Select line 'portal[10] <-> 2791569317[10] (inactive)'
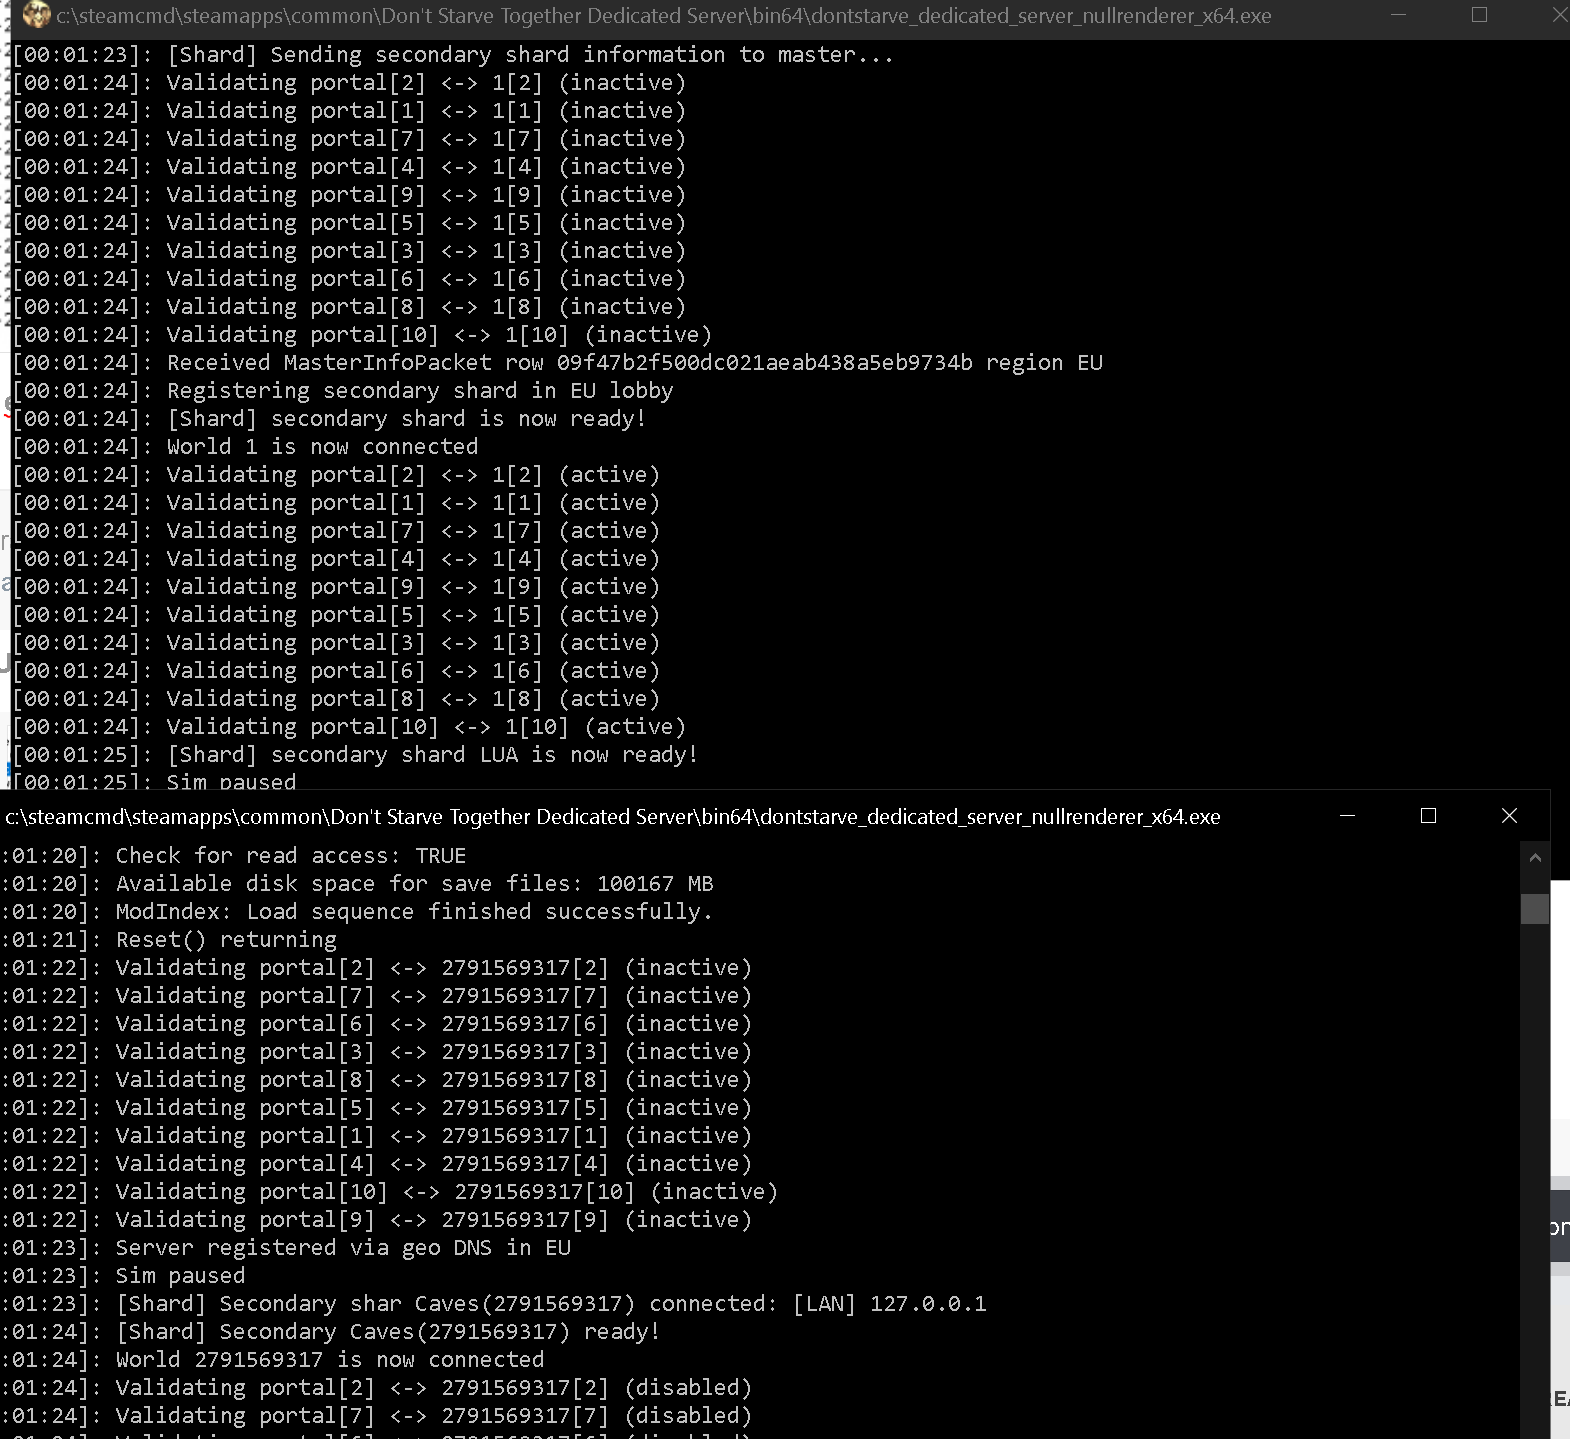 tap(389, 1192)
